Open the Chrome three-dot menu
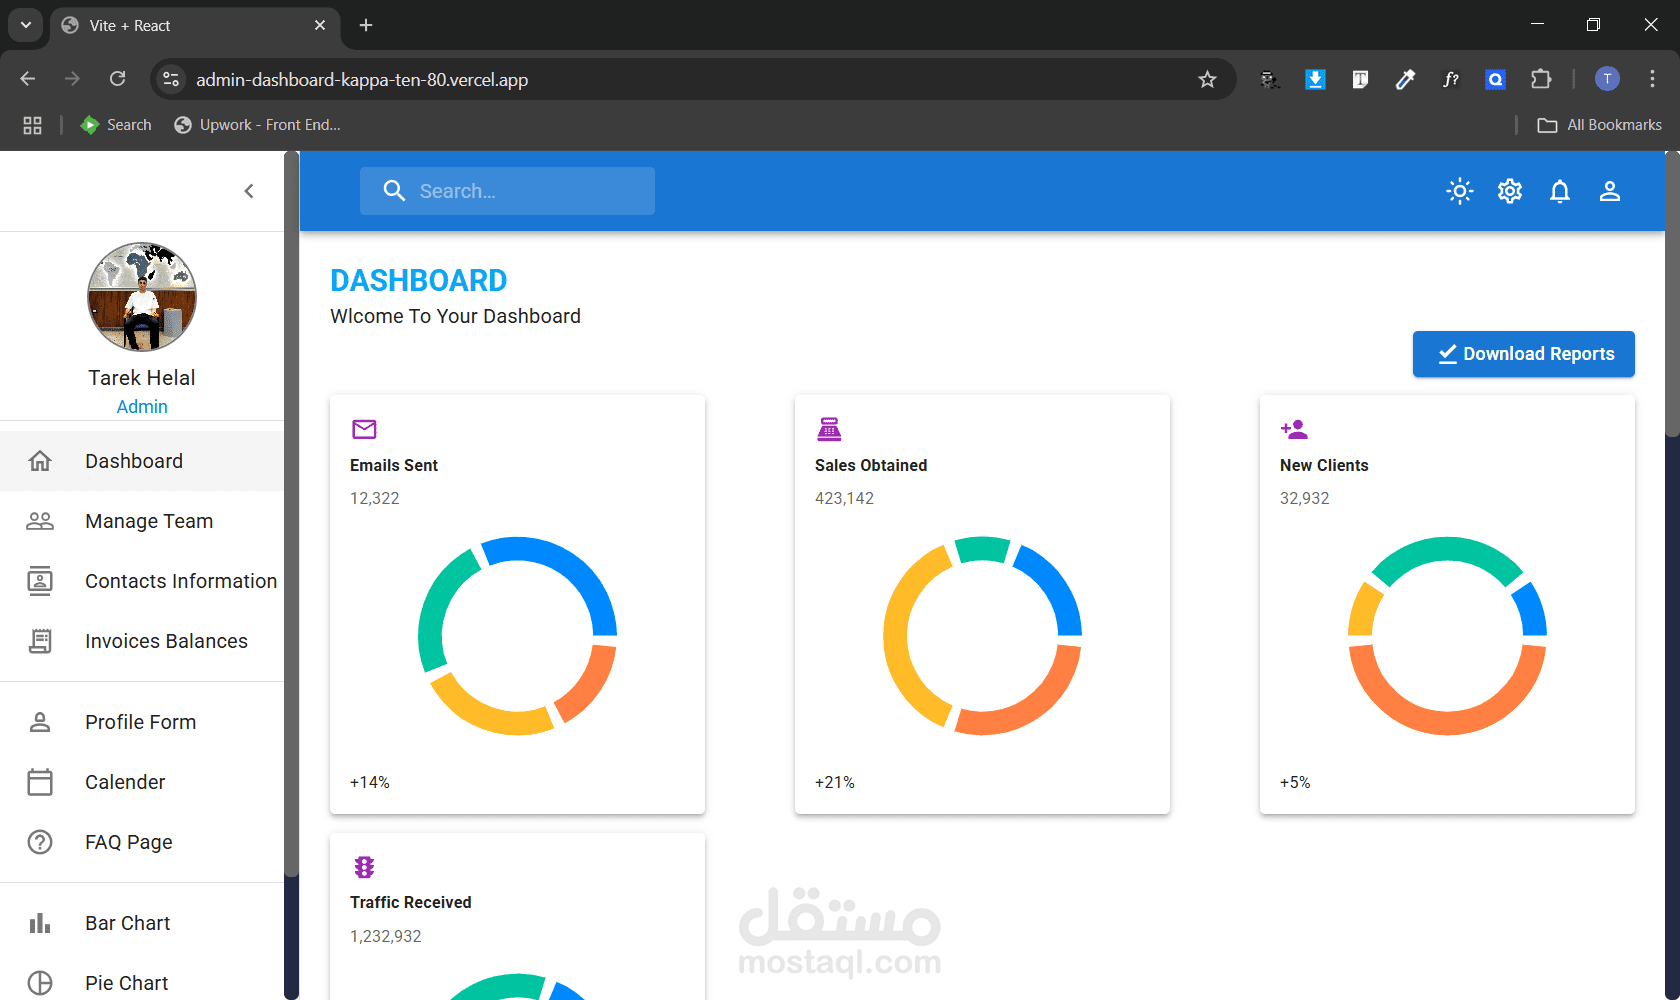 [x=1652, y=79]
